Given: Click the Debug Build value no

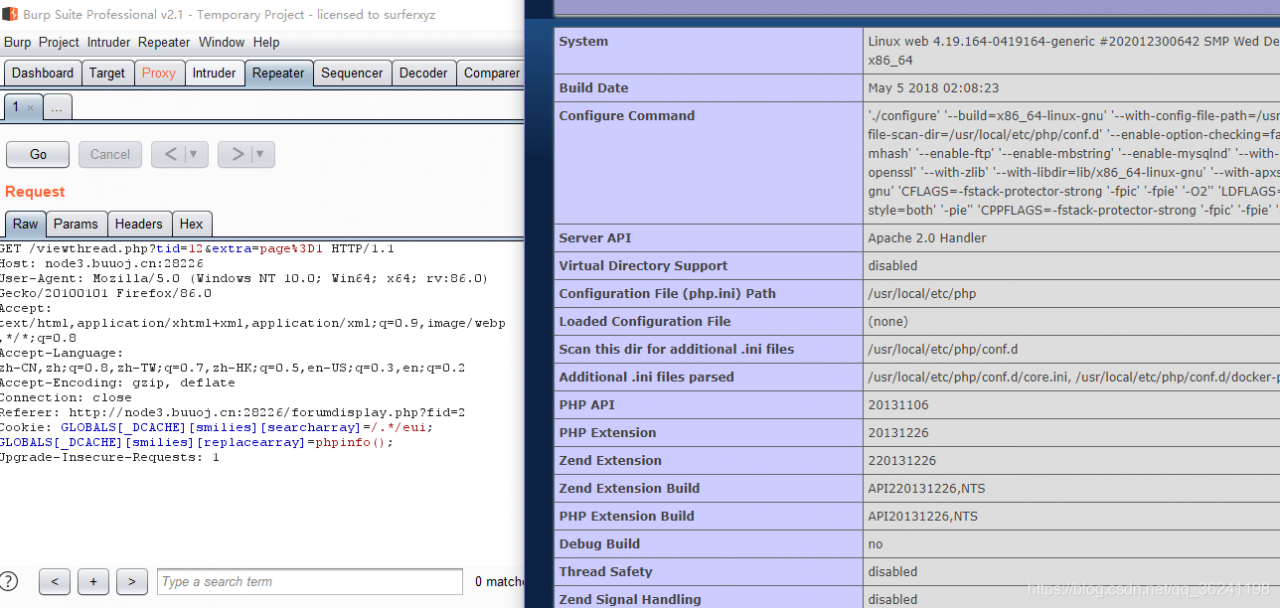Looking at the screenshot, I should [875, 544].
